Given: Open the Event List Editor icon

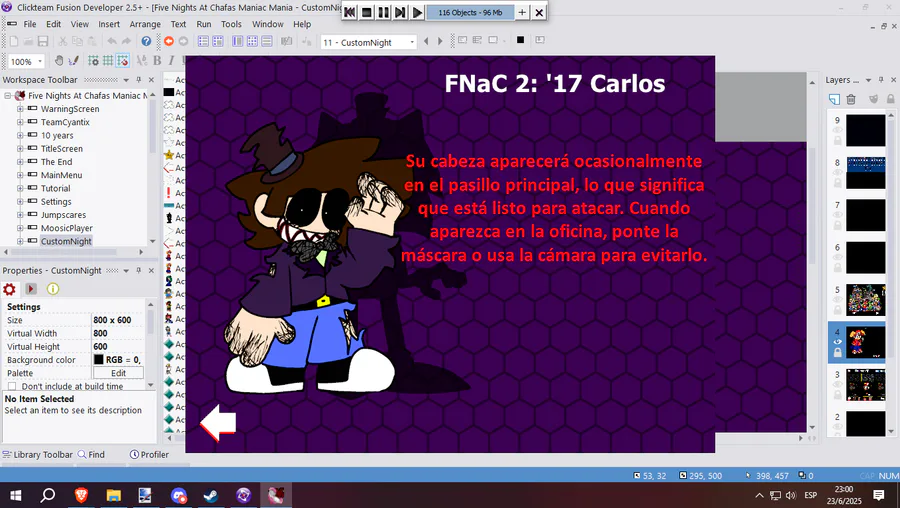Looking at the screenshot, I should point(267,41).
